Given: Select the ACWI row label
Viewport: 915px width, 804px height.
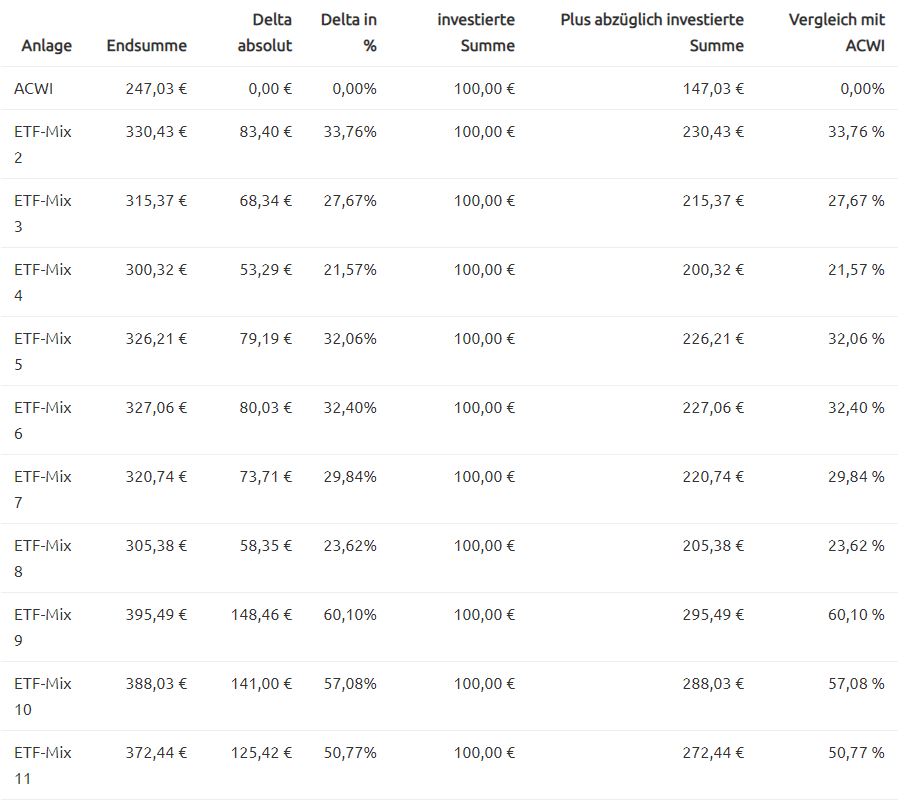Looking at the screenshot, I should (x=34, y=89).
